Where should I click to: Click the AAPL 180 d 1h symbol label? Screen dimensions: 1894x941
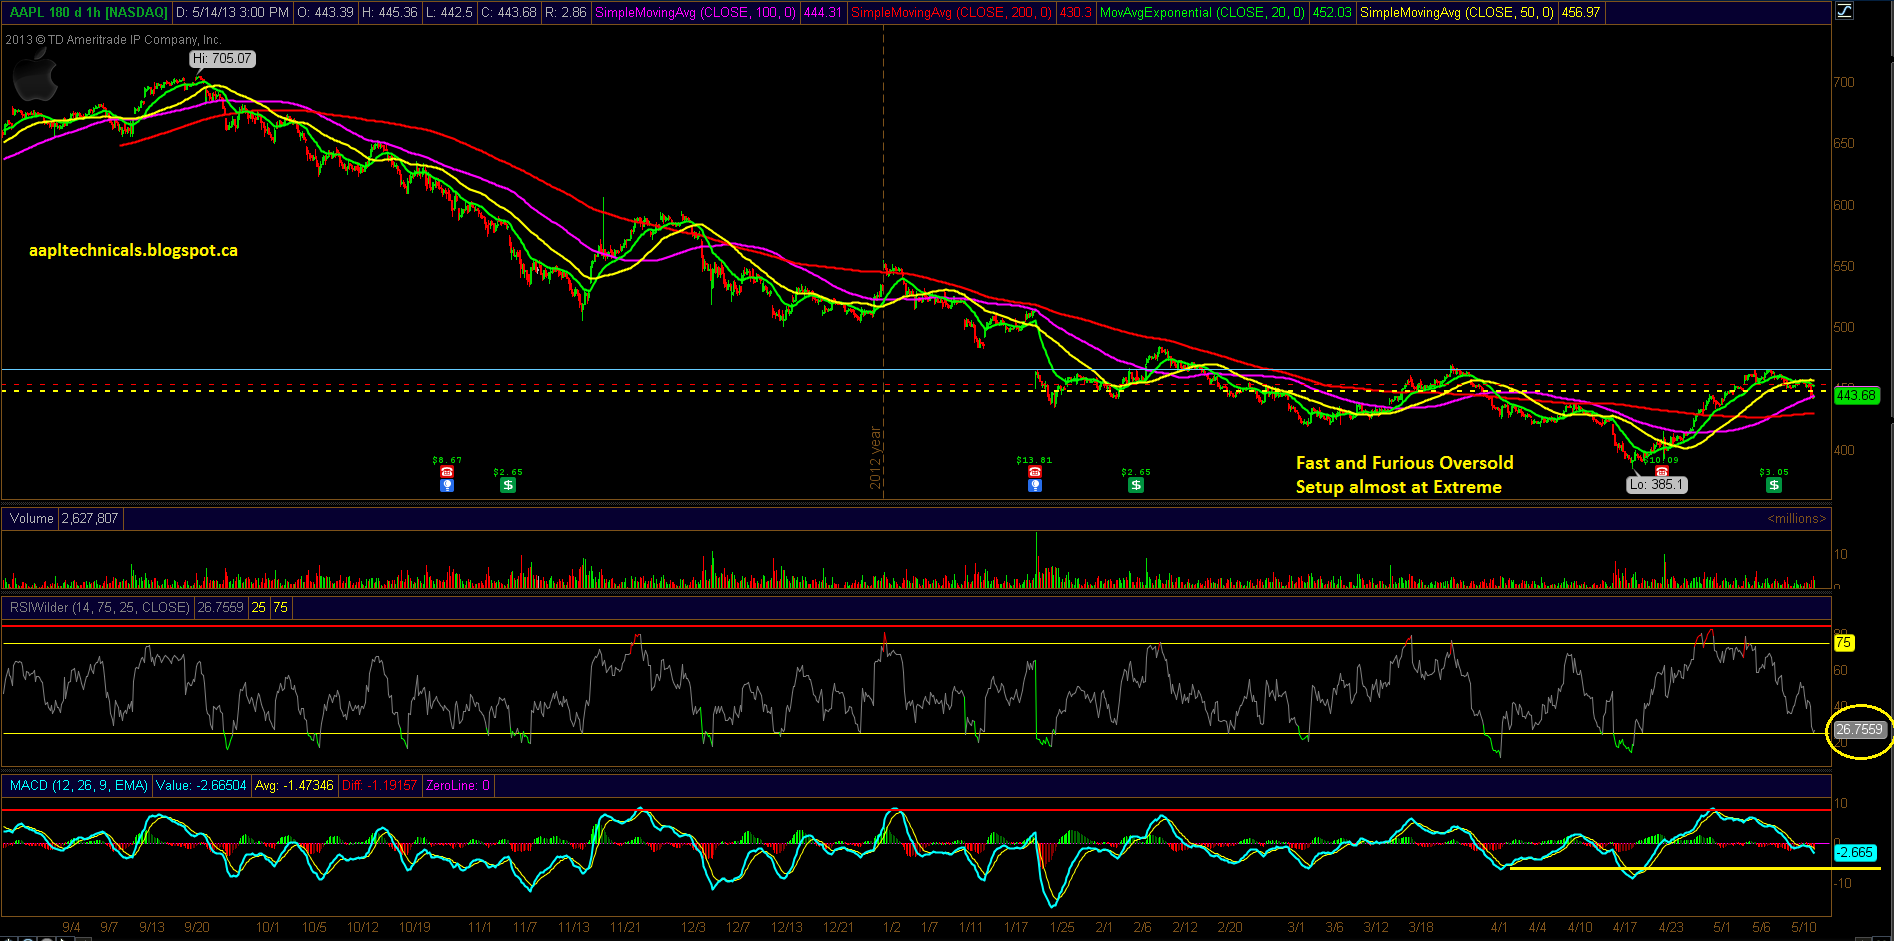point(88,13)
